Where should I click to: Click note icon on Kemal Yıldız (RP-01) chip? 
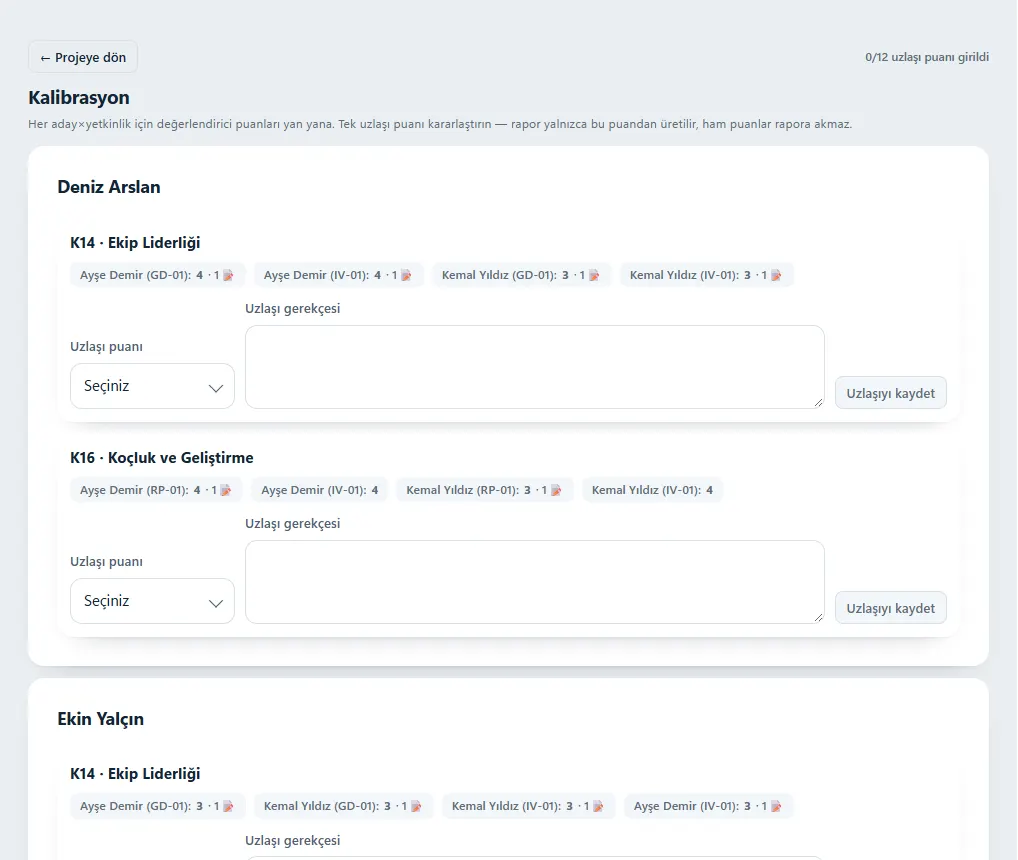[556, 490]
